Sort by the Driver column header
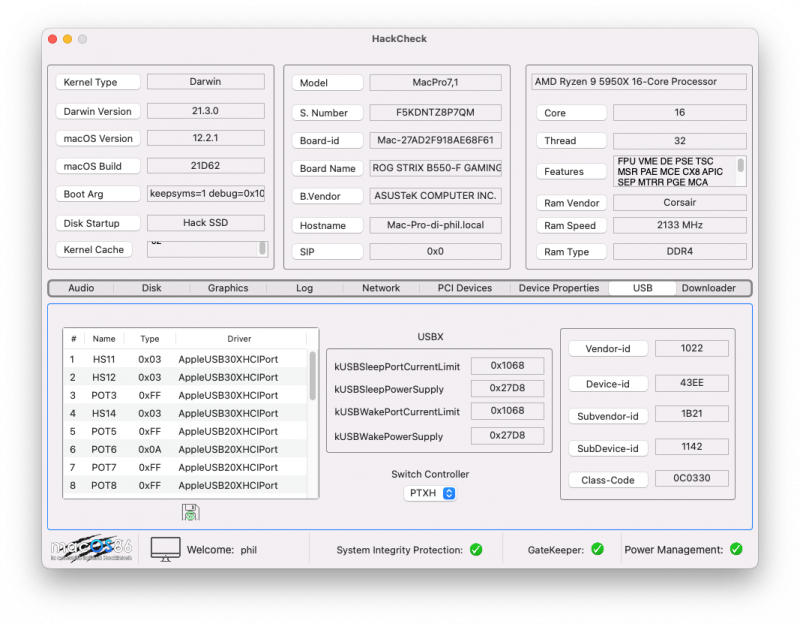The image size is (800, 624). pyautogui.click(x=240, y=339)
